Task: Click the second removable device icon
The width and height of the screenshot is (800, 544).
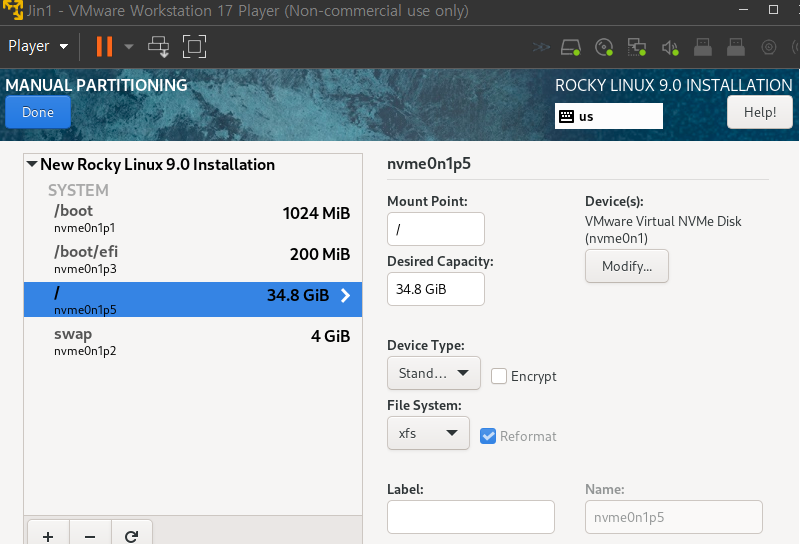Action: click(x=735, y=47)
